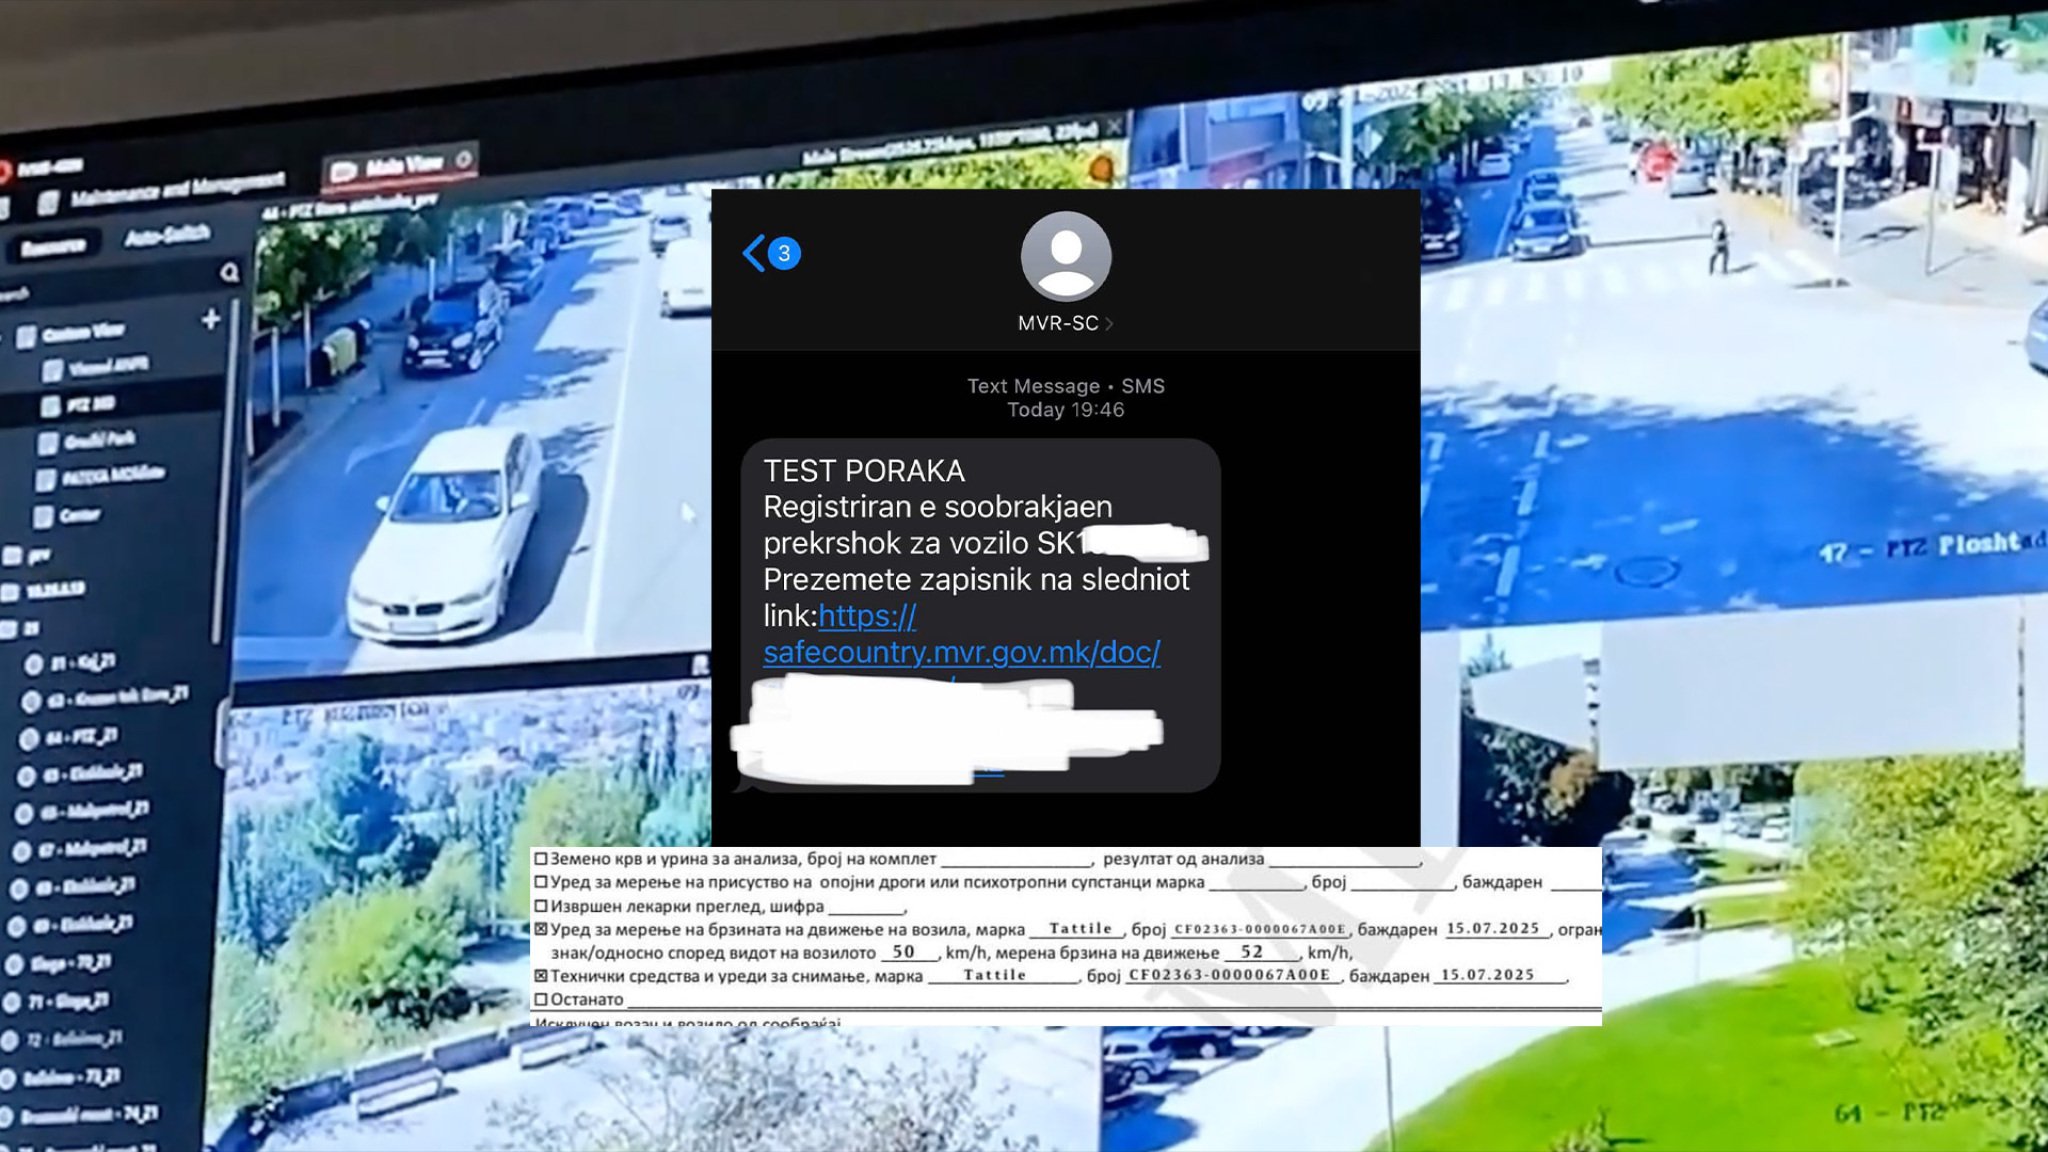Image resolution: width=2048 pixels, height=1152 pixels.
Task: Click camera icon for 64 - PTZ_21
Action: [29, 738]
